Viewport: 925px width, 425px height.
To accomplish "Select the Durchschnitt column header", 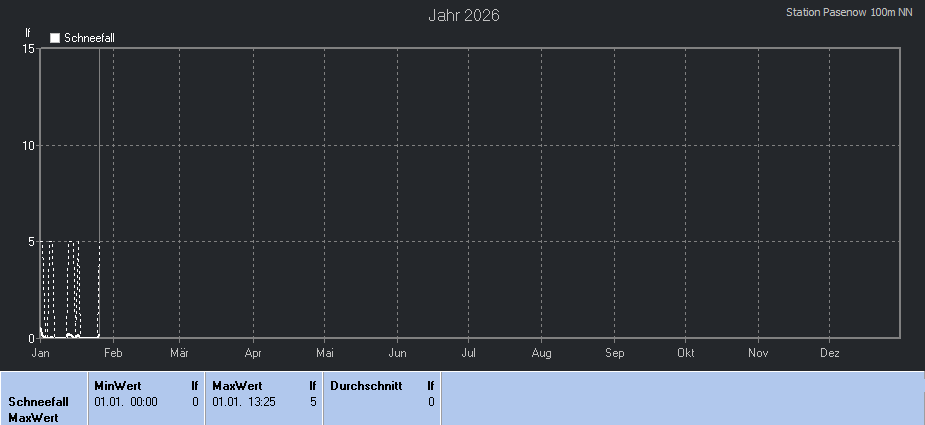I will (x=366, y=385).
